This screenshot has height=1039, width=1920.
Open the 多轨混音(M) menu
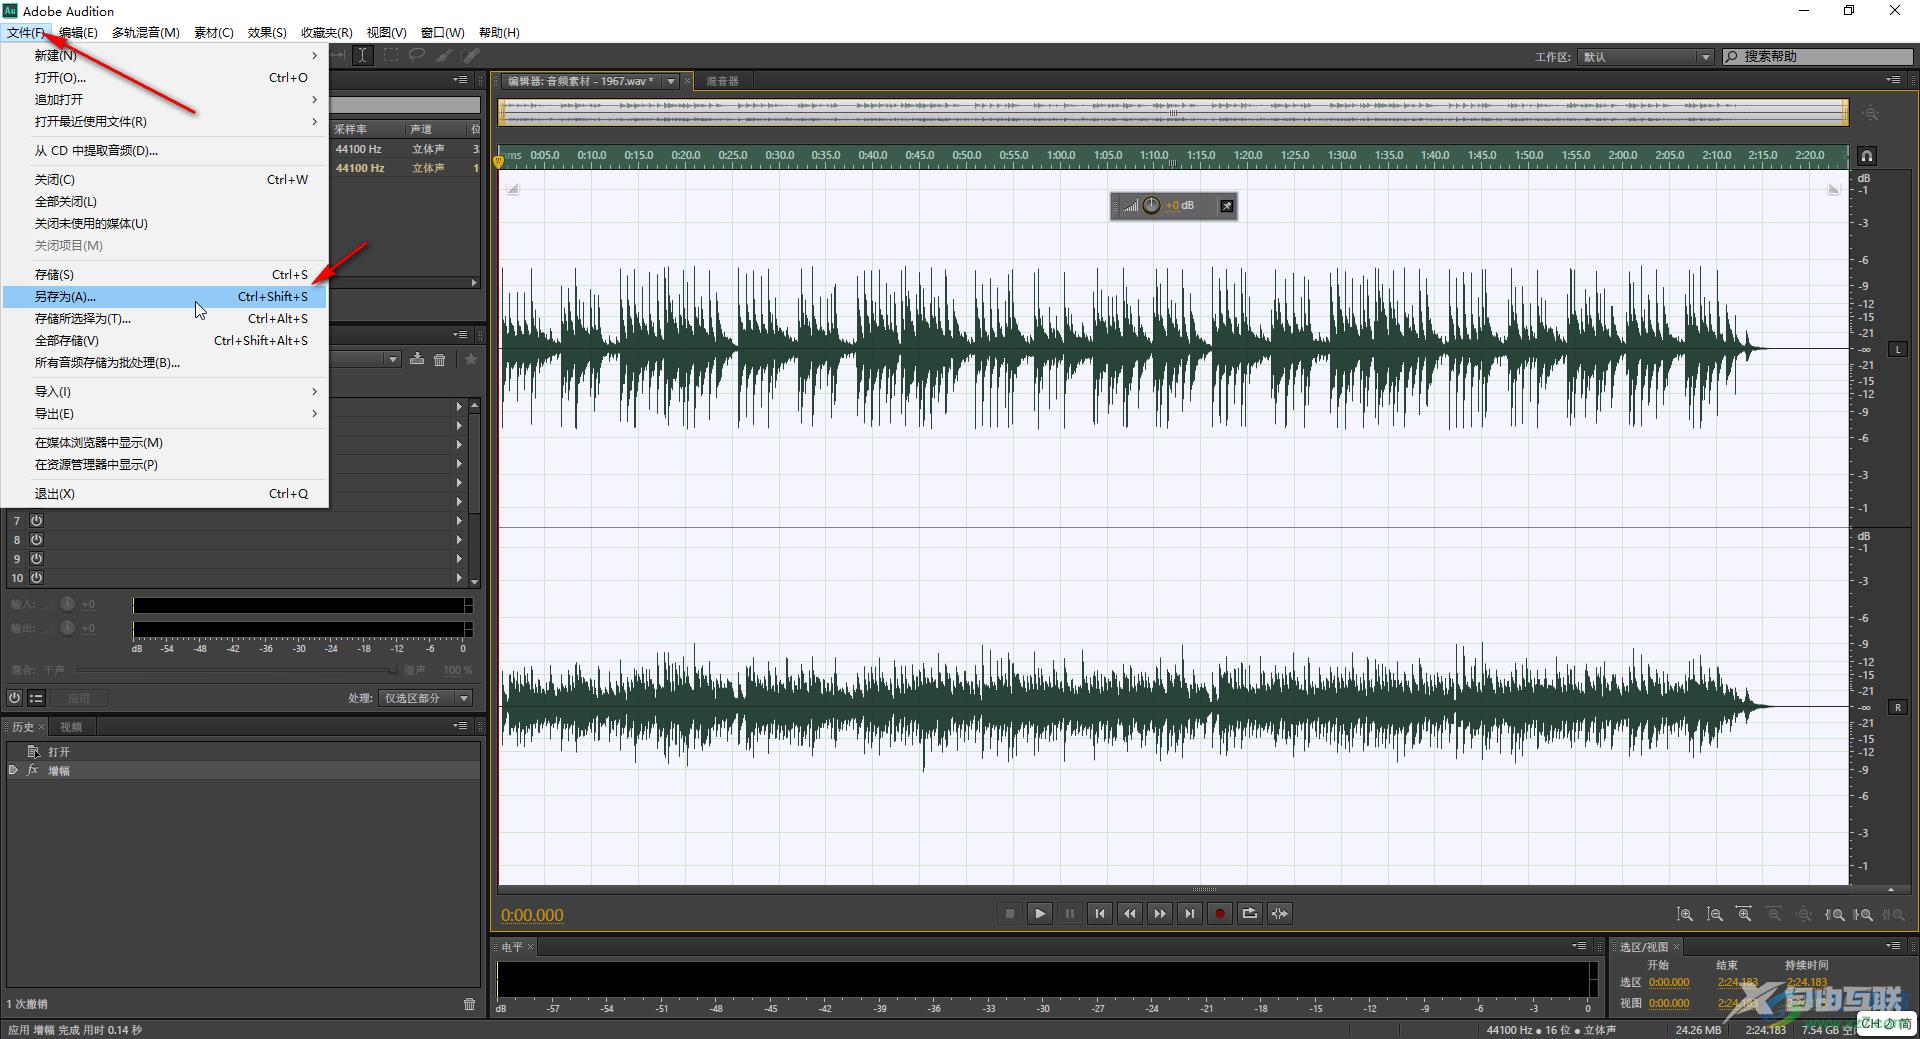[x=146, y=32]
